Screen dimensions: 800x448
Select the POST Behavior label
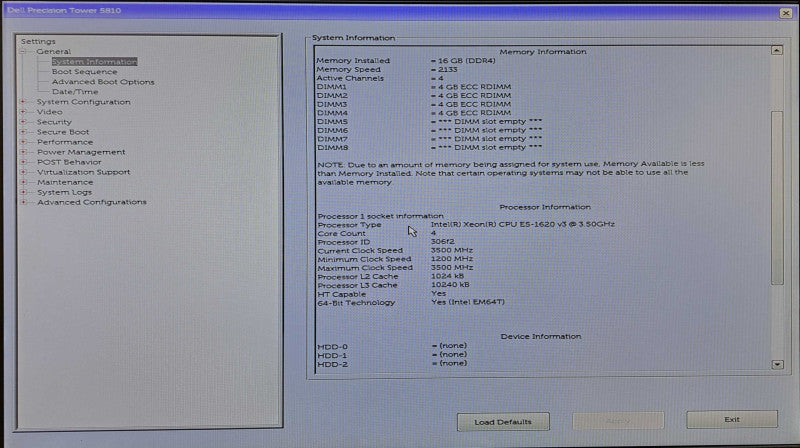[x=69, y=162]
